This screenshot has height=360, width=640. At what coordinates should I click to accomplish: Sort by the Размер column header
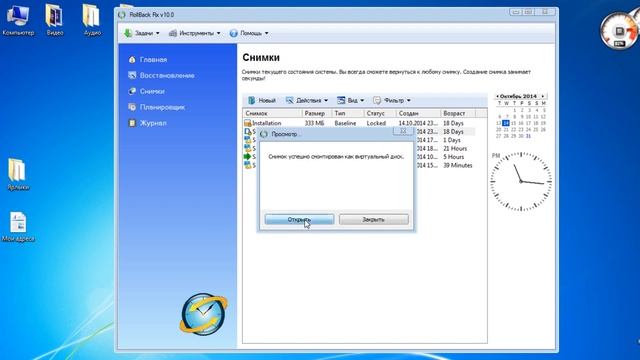point(317,113)
